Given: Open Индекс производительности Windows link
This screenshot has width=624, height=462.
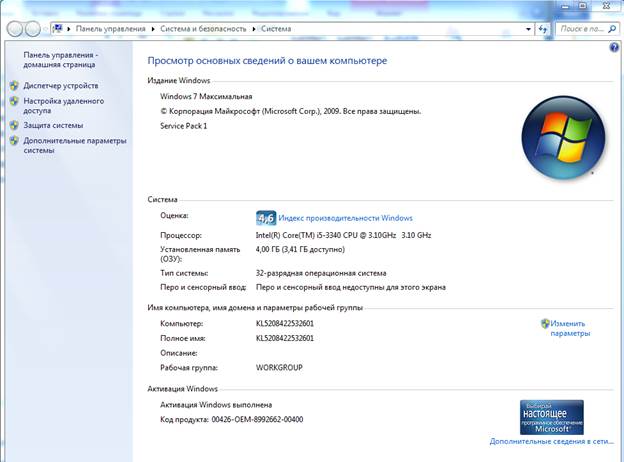Looking at the screenshot, I should pos(345,218).
